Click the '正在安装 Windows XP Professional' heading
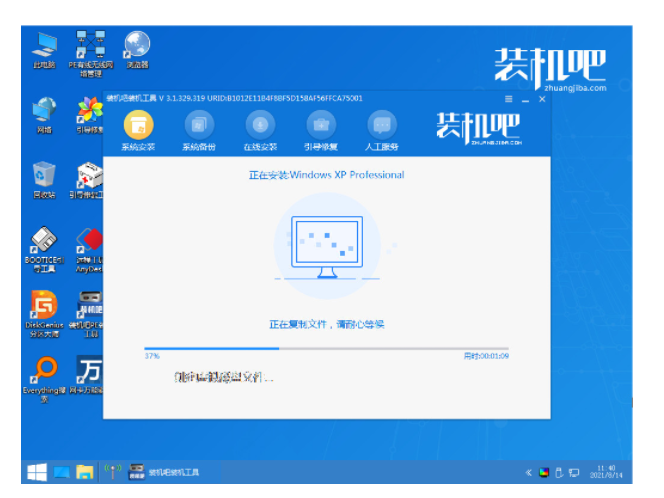Viewport: 664px width, 498px height. coord(326,175)
